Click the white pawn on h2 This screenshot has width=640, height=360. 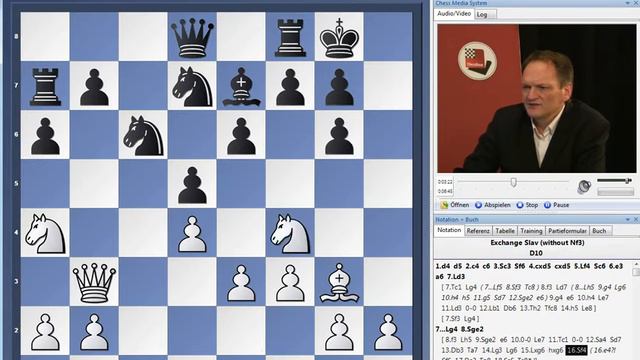click(388, 331)
